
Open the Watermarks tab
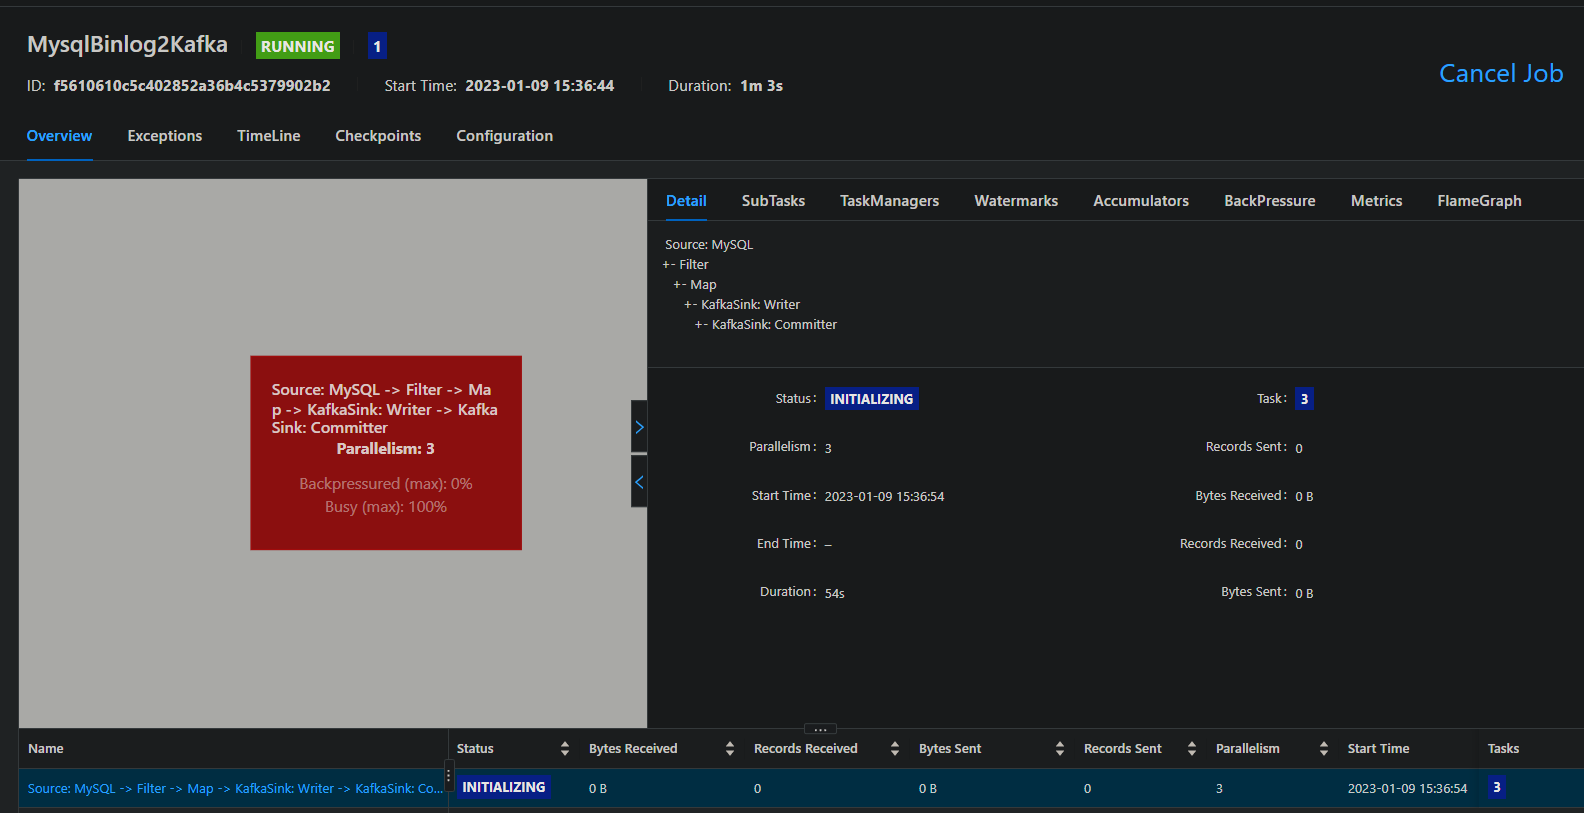coord(1016,201)
